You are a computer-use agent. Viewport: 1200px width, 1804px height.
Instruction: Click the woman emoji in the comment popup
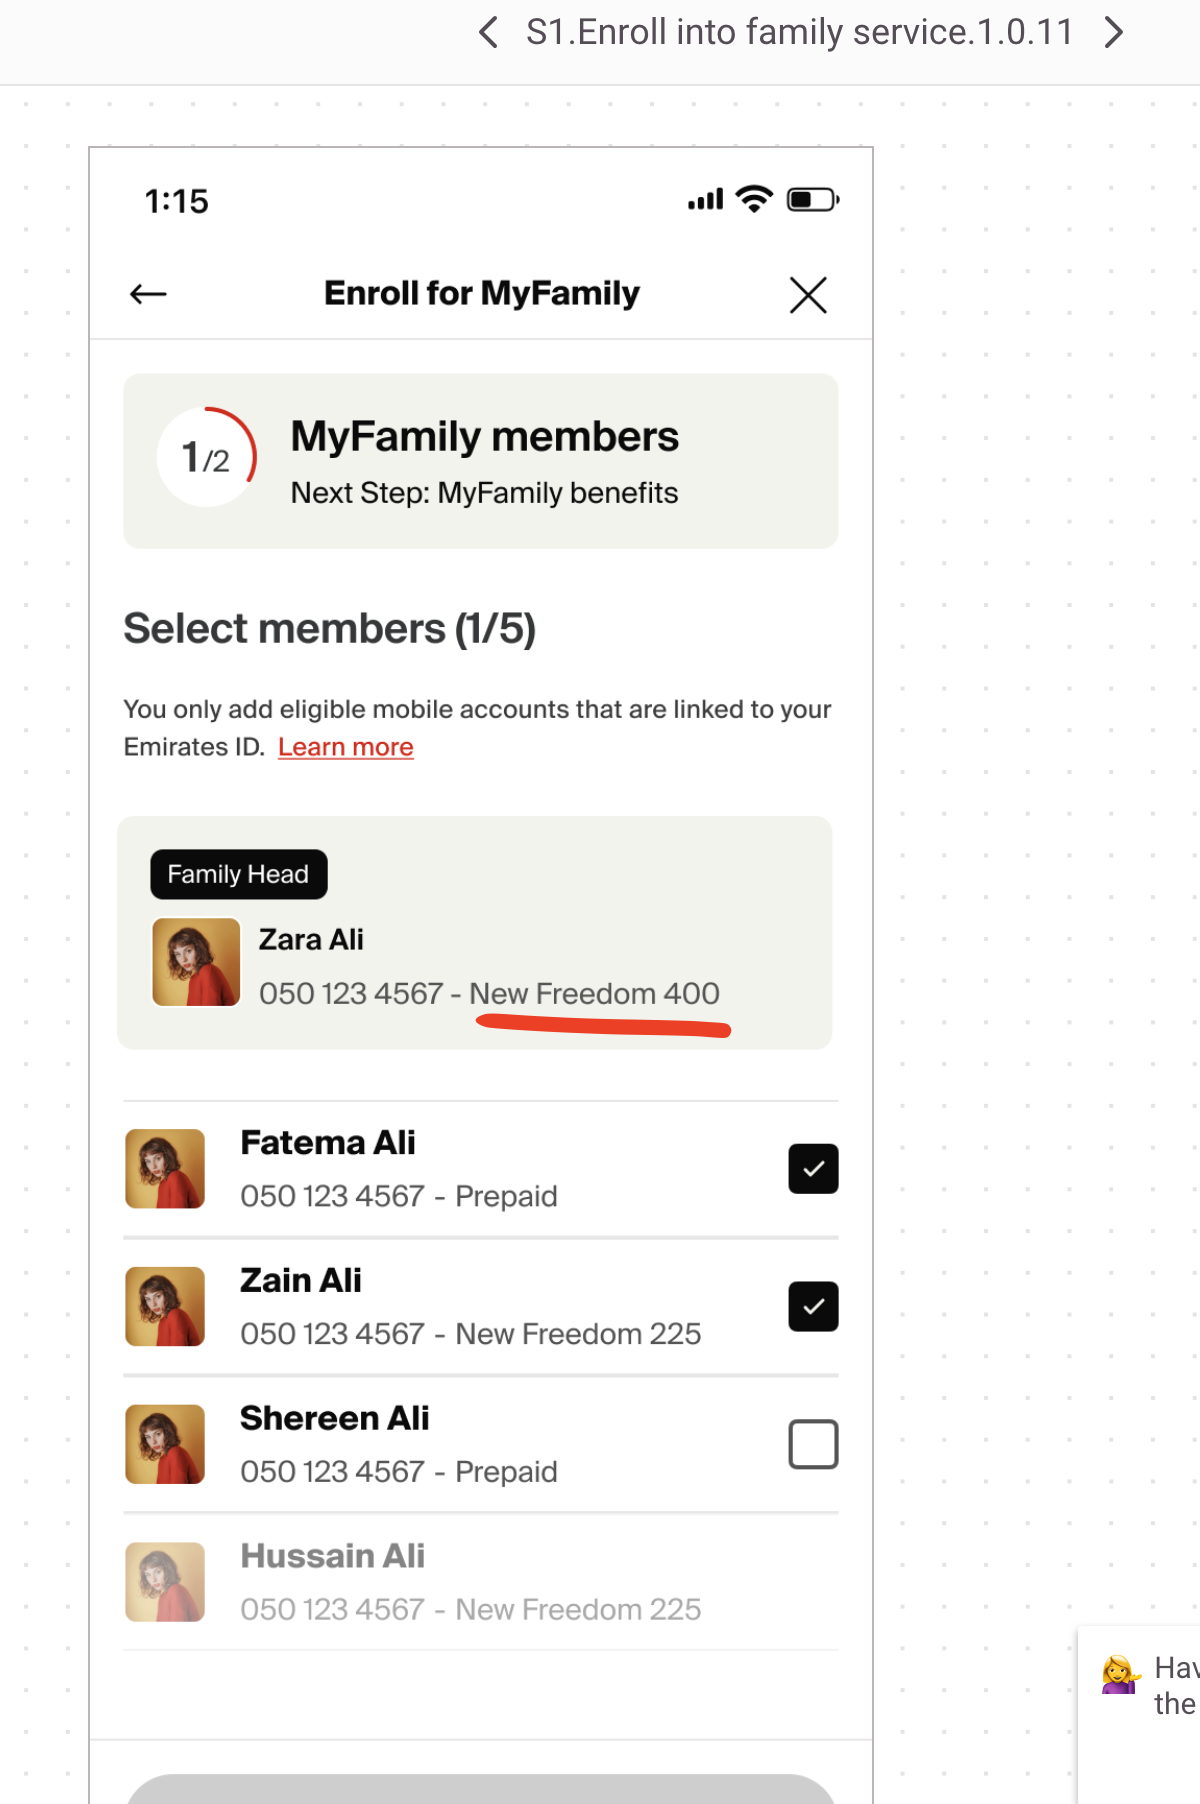pyautogui.click(x=1120, y=1675)
